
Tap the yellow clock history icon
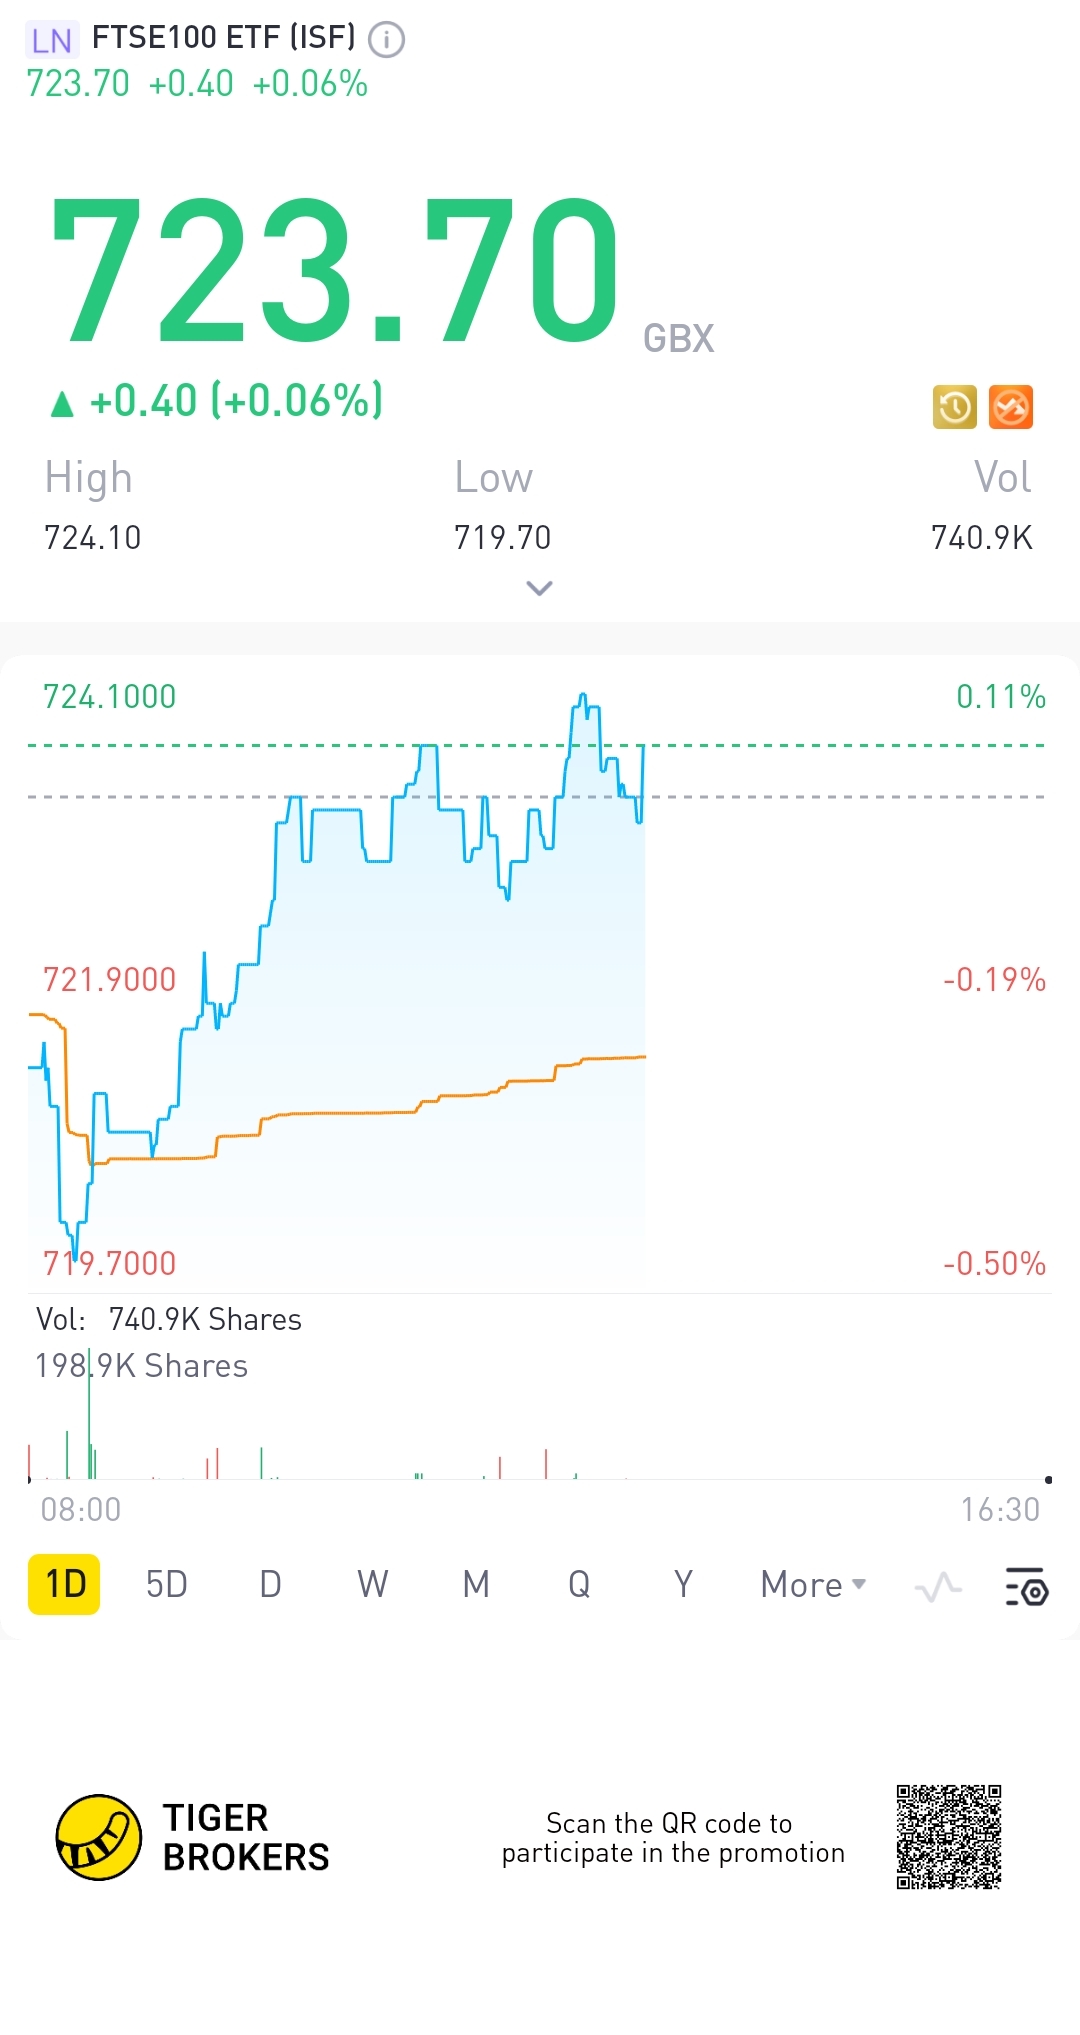[955, 407]
